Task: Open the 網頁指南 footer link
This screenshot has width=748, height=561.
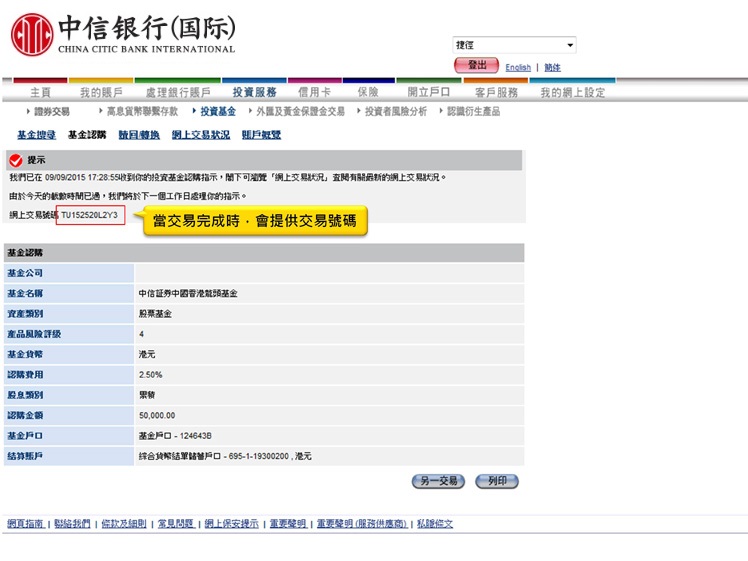Action: point(25,524)
